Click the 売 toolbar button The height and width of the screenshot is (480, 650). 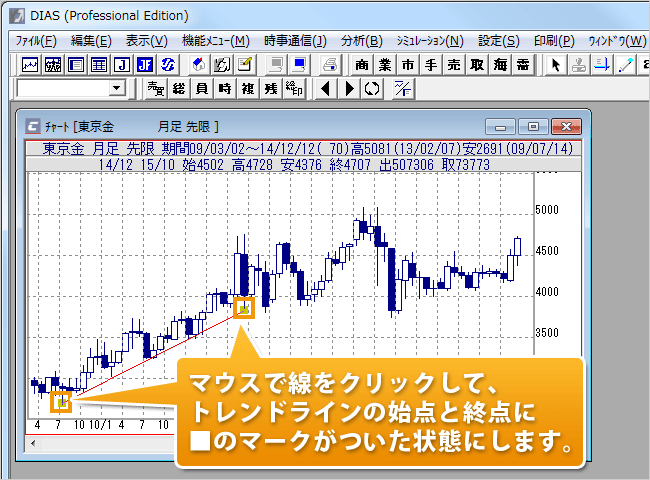453,65
